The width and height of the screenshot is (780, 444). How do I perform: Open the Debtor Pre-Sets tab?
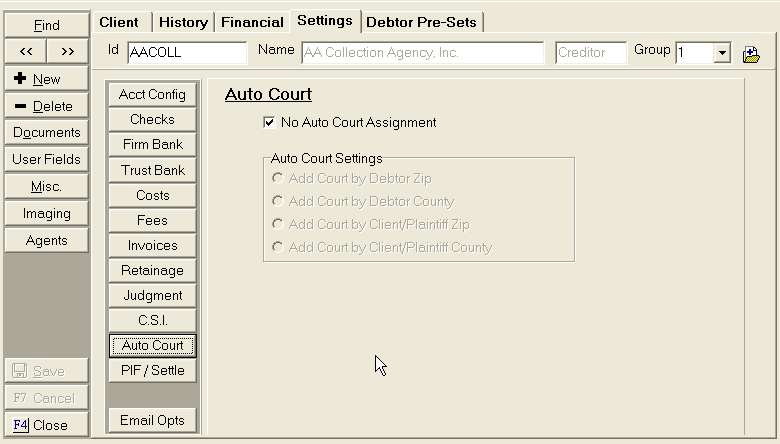click(421, 22)
